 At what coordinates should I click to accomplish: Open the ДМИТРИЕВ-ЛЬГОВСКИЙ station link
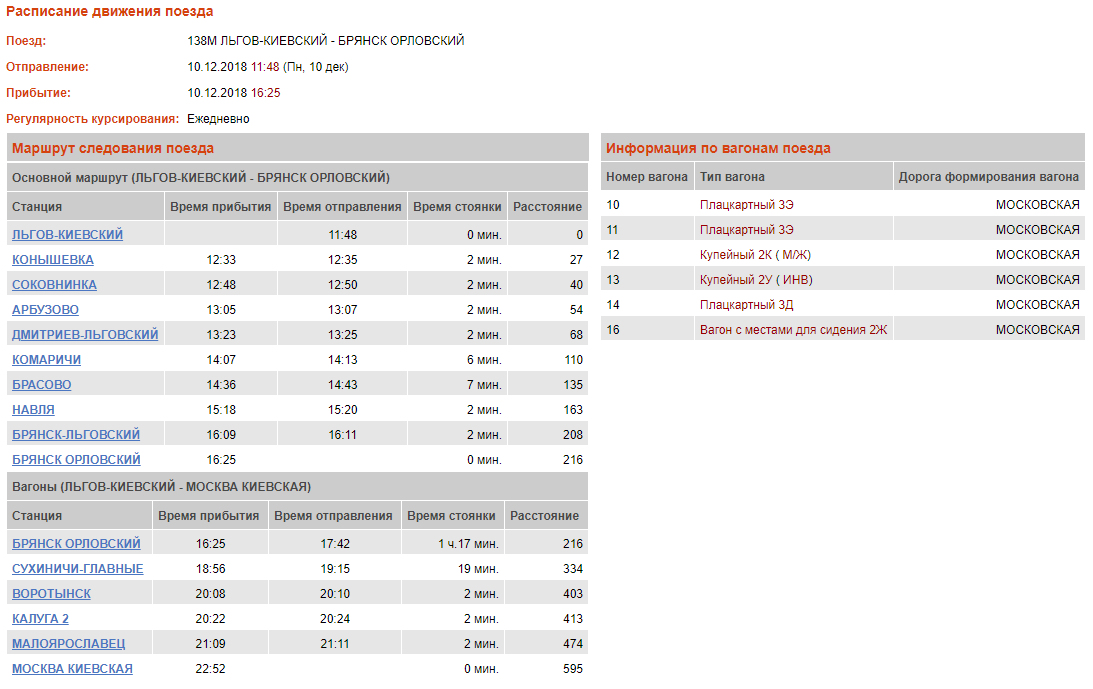[85, 335]
